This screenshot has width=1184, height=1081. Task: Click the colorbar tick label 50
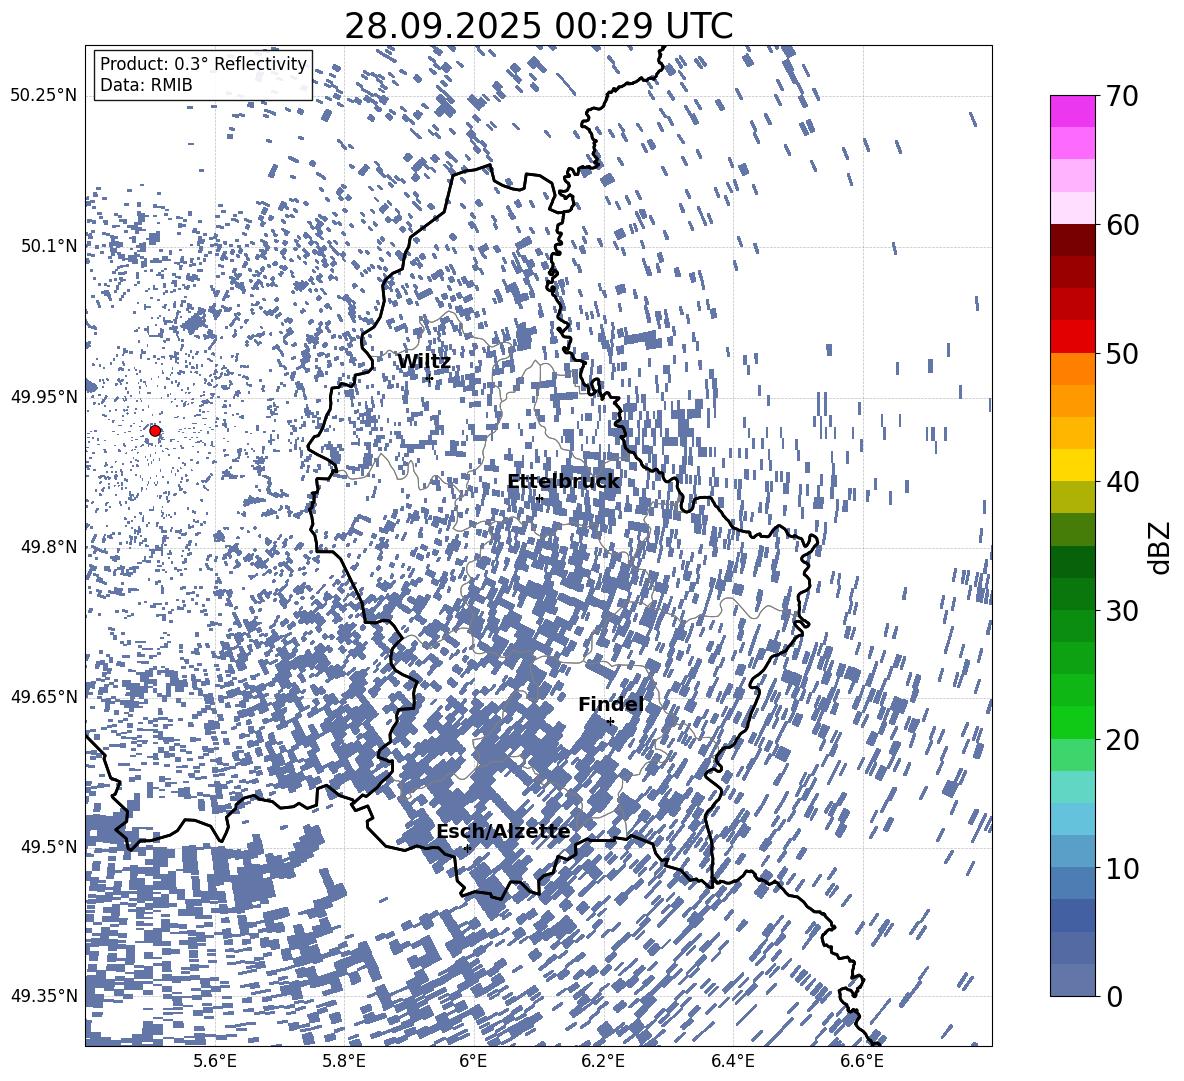pos(1123,353)
